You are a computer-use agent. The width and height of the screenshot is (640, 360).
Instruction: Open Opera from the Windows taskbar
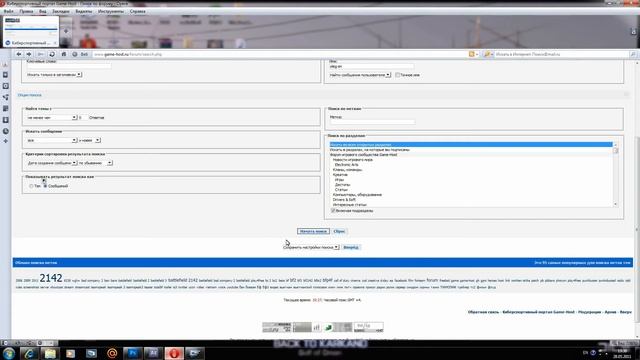(174, 353)
